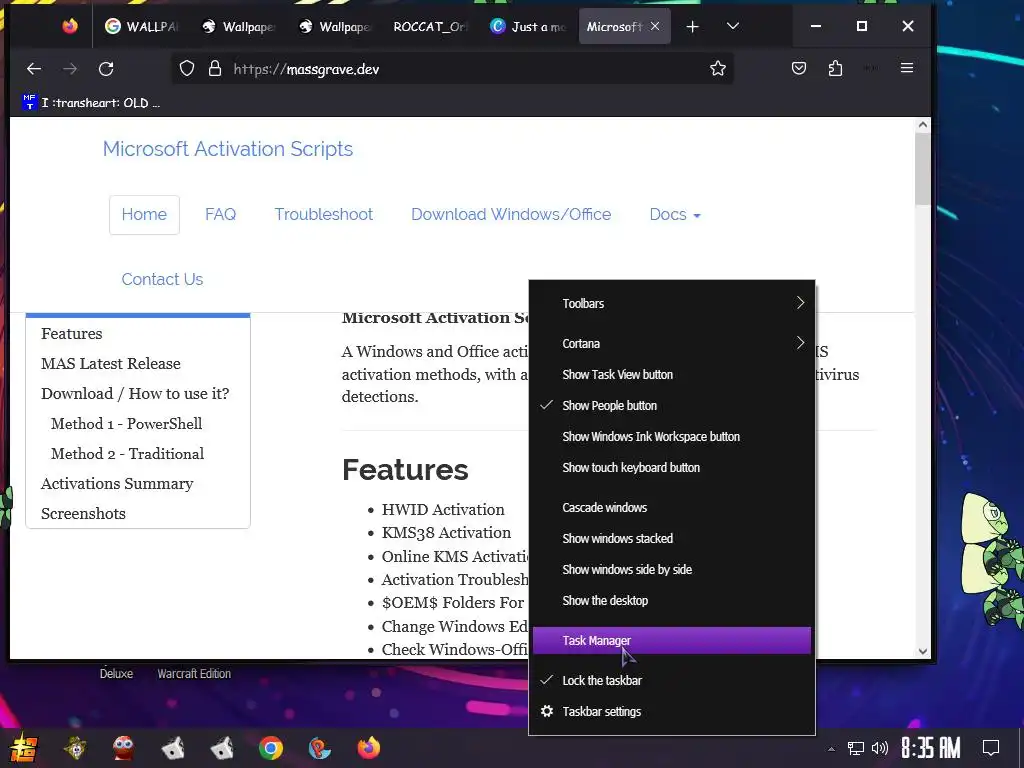Choose Show windows stacked
Screen dimensions: 1024x768
(x=671, y=539)
